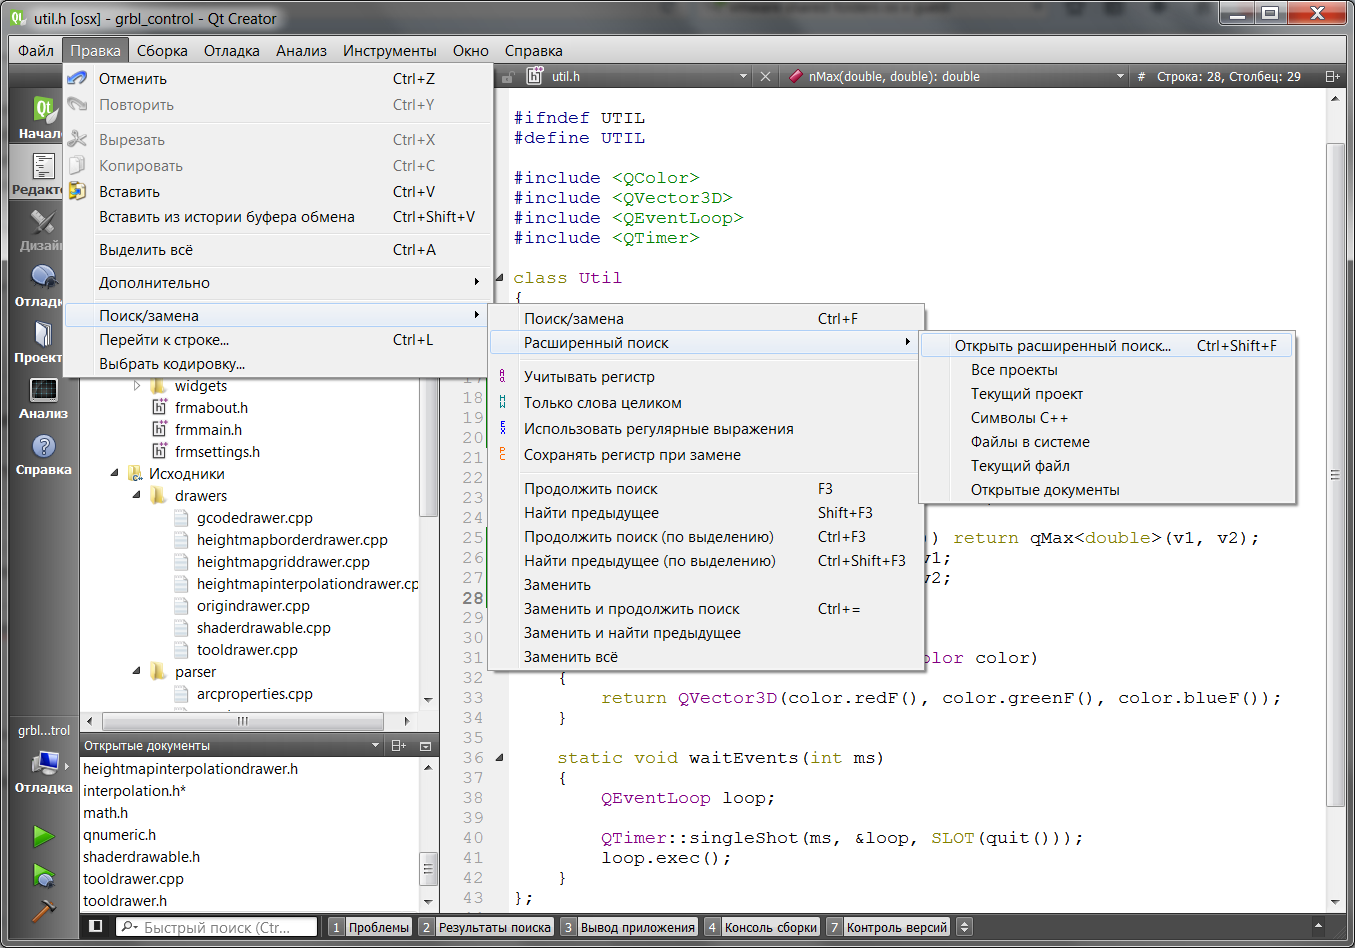The image size is (1355, 948).
Task: Click the Qt Creator icon in title bar
Action: pos(19,18)
